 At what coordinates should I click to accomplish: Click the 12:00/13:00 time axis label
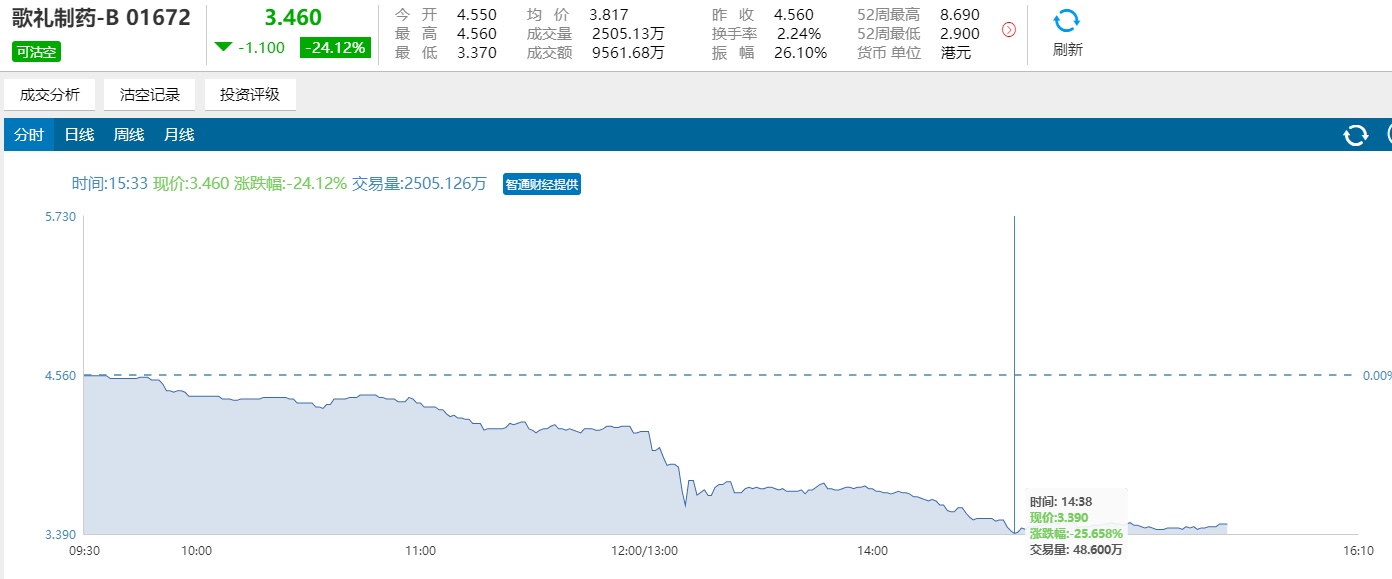[645, 550]
